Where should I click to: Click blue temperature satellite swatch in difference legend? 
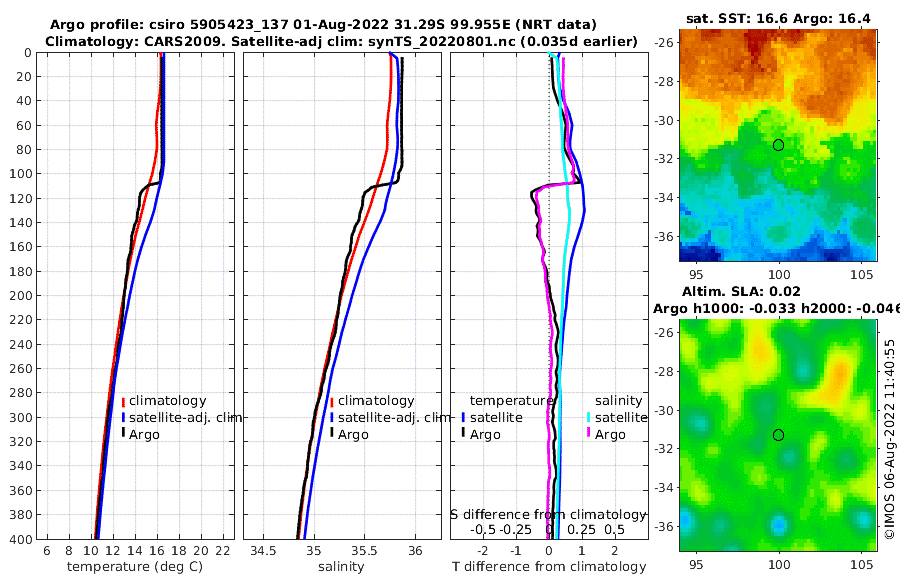pos(463,417)
